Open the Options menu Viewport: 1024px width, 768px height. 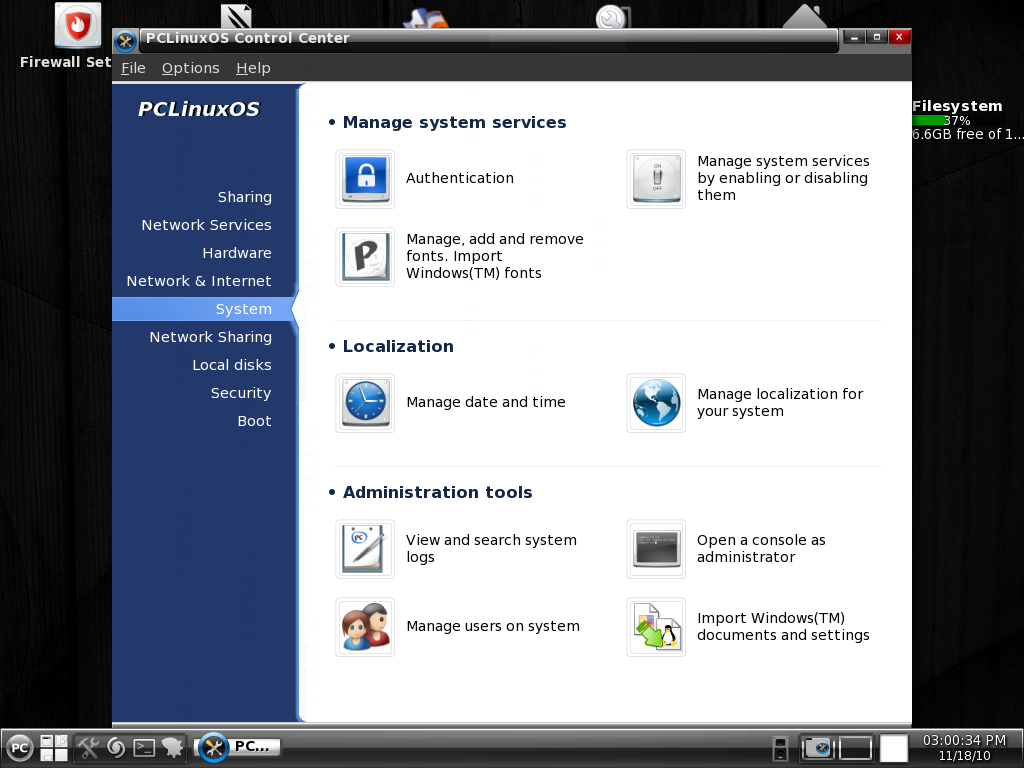coord(190,68)
